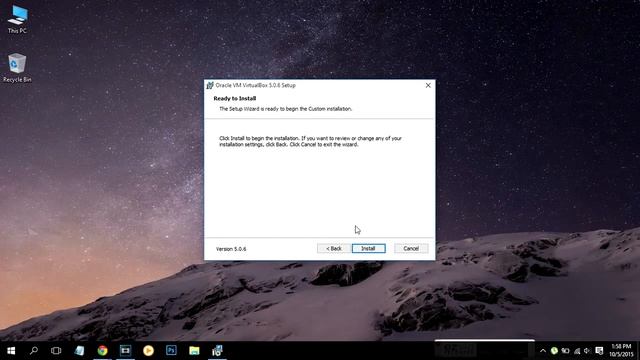Click the Install button
The height and width of the screenshot is (360, 640).
(369, 248)
